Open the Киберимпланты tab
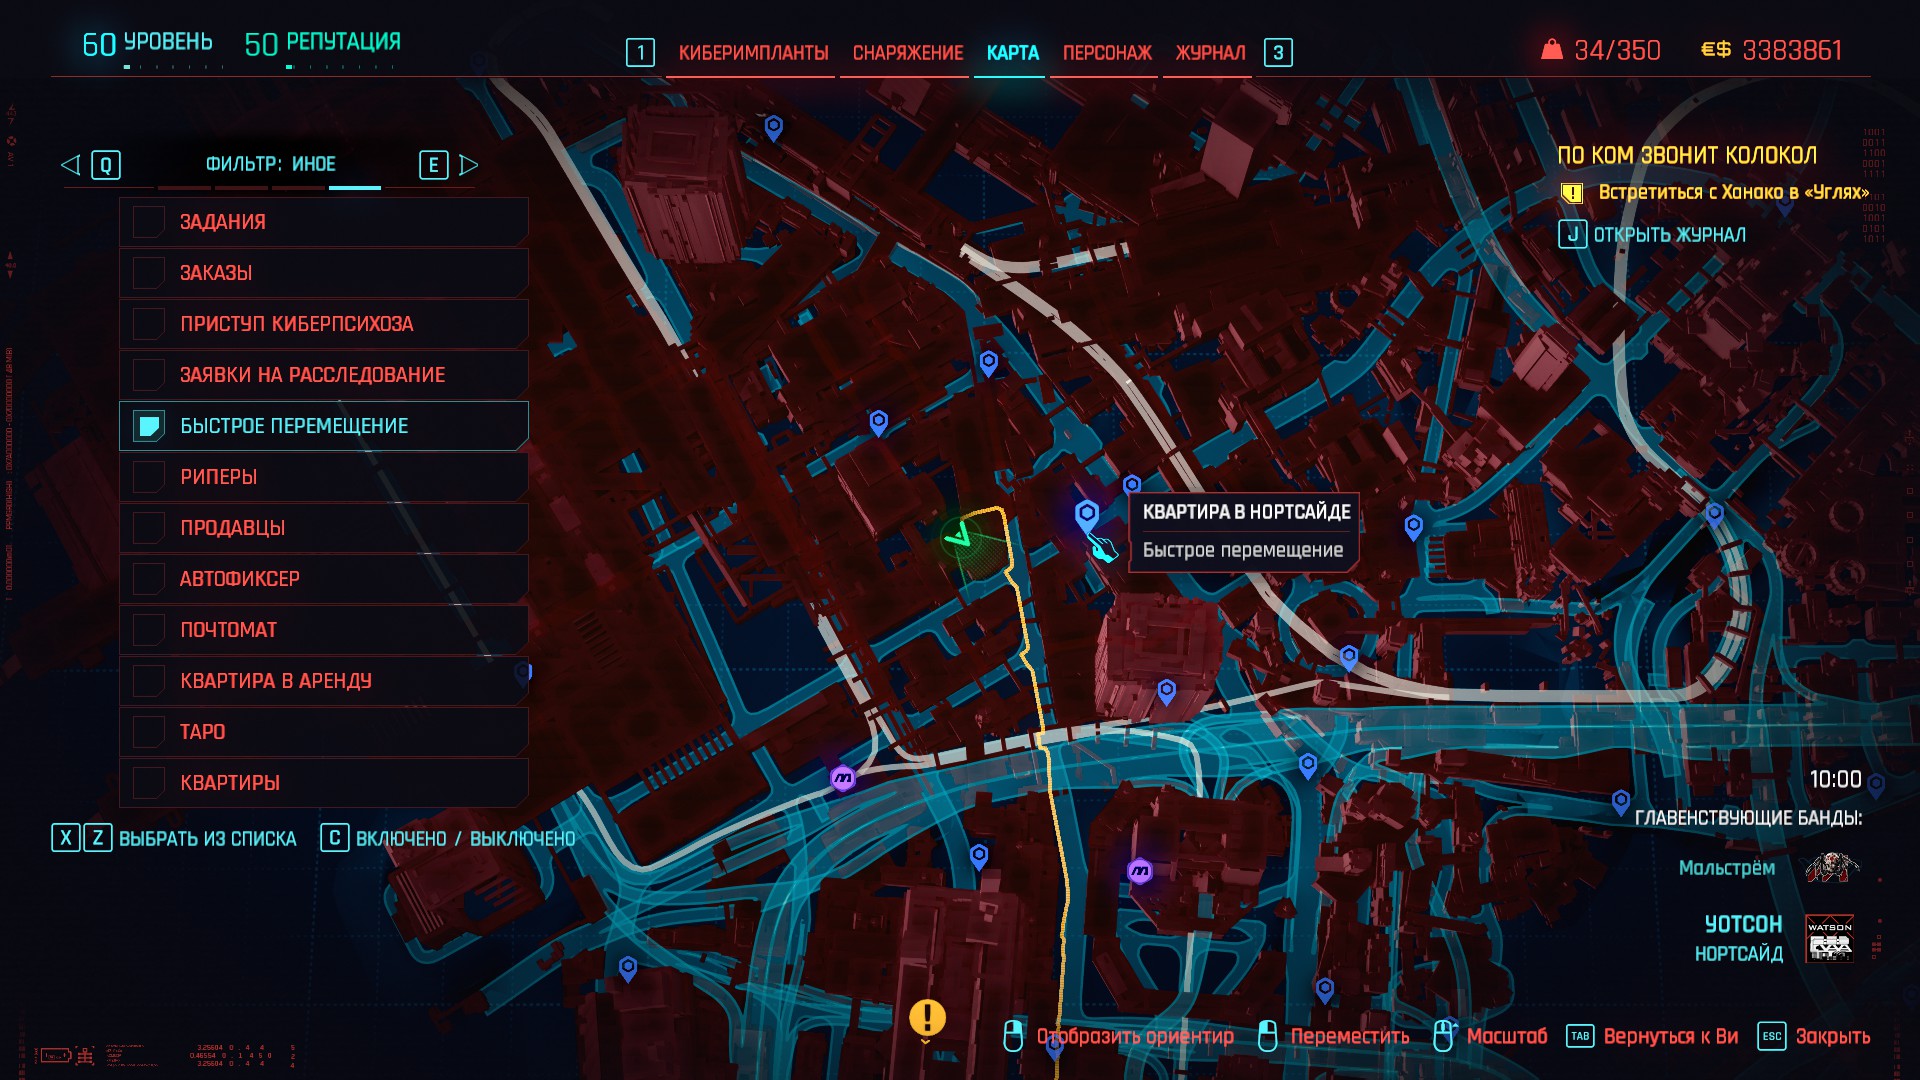 (x=753, y=53)
